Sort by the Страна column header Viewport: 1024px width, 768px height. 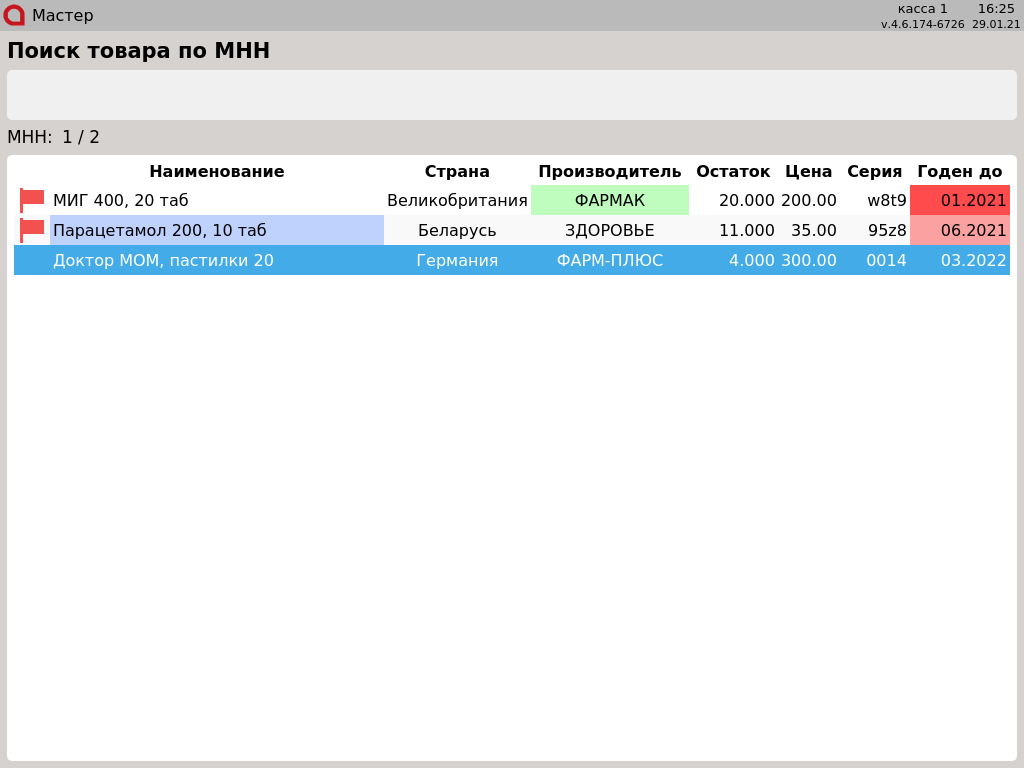coord(457,171)
